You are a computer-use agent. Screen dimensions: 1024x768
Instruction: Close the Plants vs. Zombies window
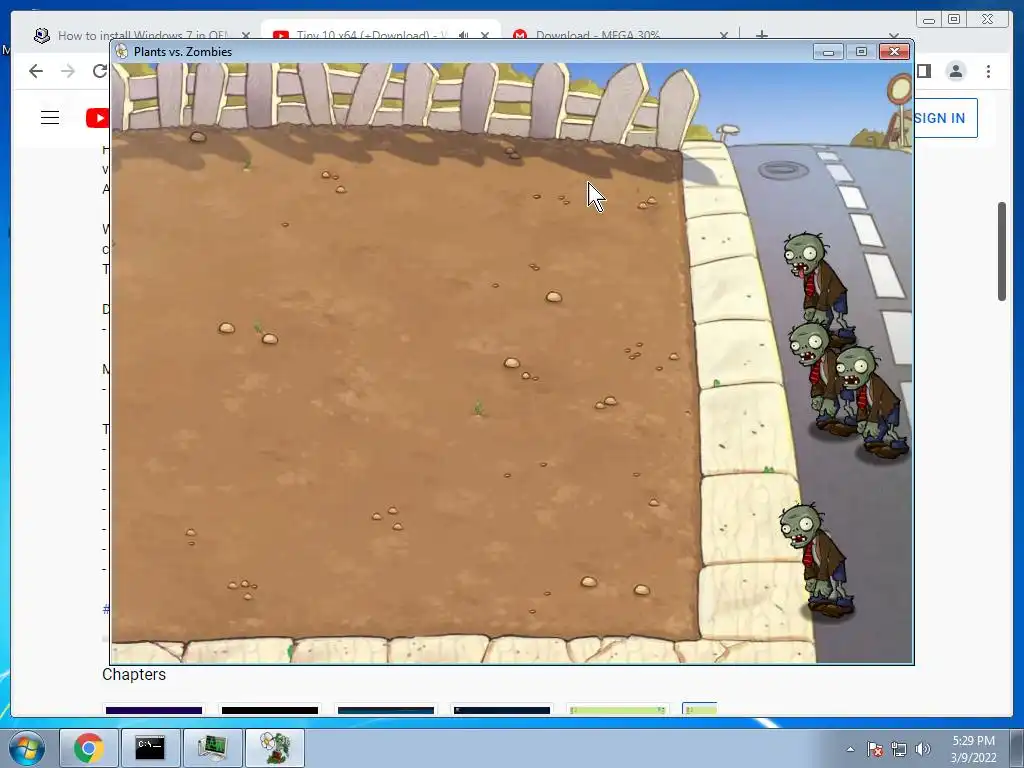894,52
